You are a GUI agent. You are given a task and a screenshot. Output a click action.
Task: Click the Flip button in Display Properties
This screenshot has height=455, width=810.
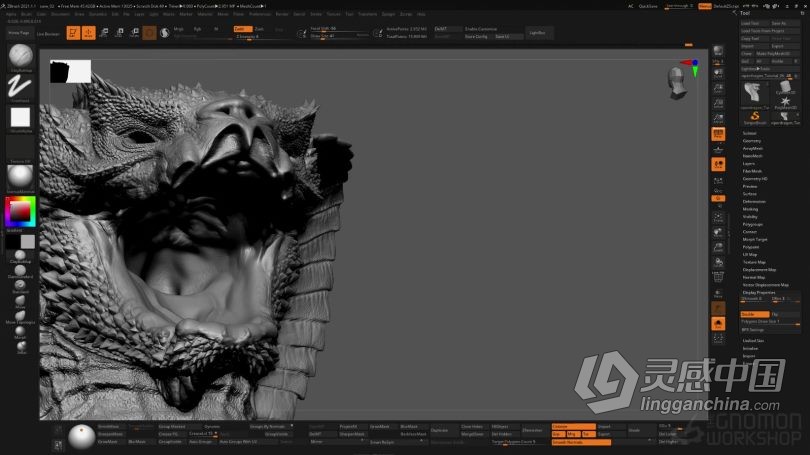point(785,314)
